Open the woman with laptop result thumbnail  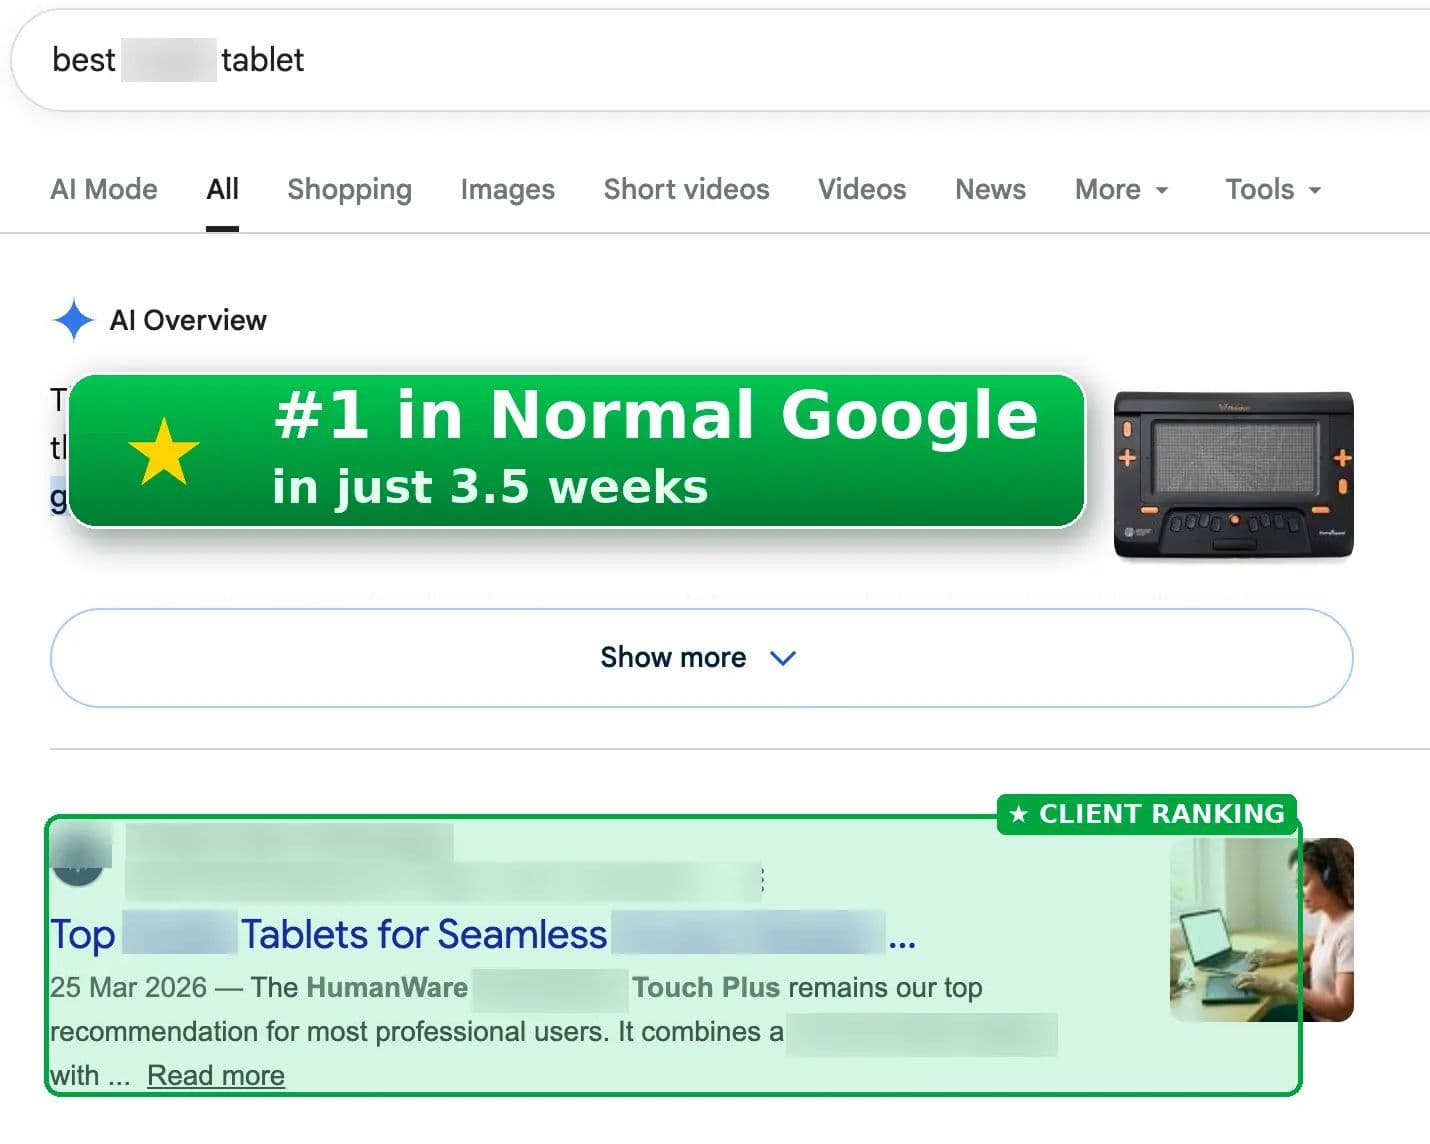coord(1262,930)
